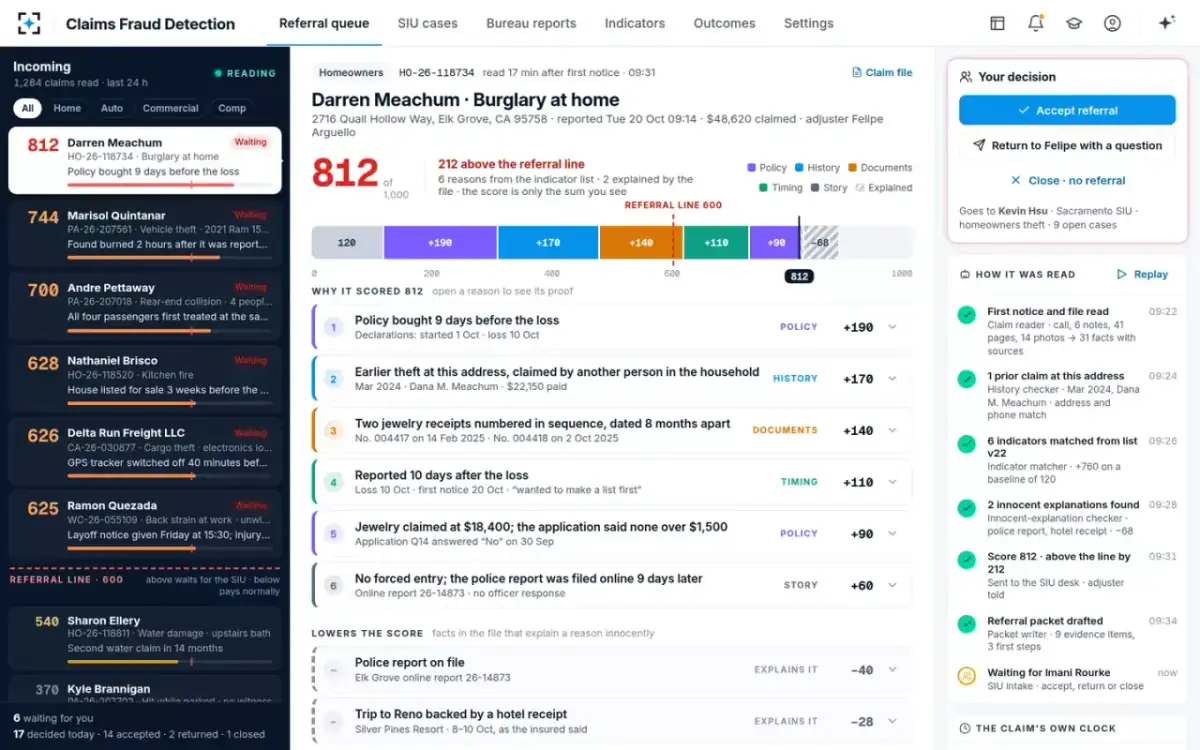Click the queue icon beside How it was read

(965, 274)
